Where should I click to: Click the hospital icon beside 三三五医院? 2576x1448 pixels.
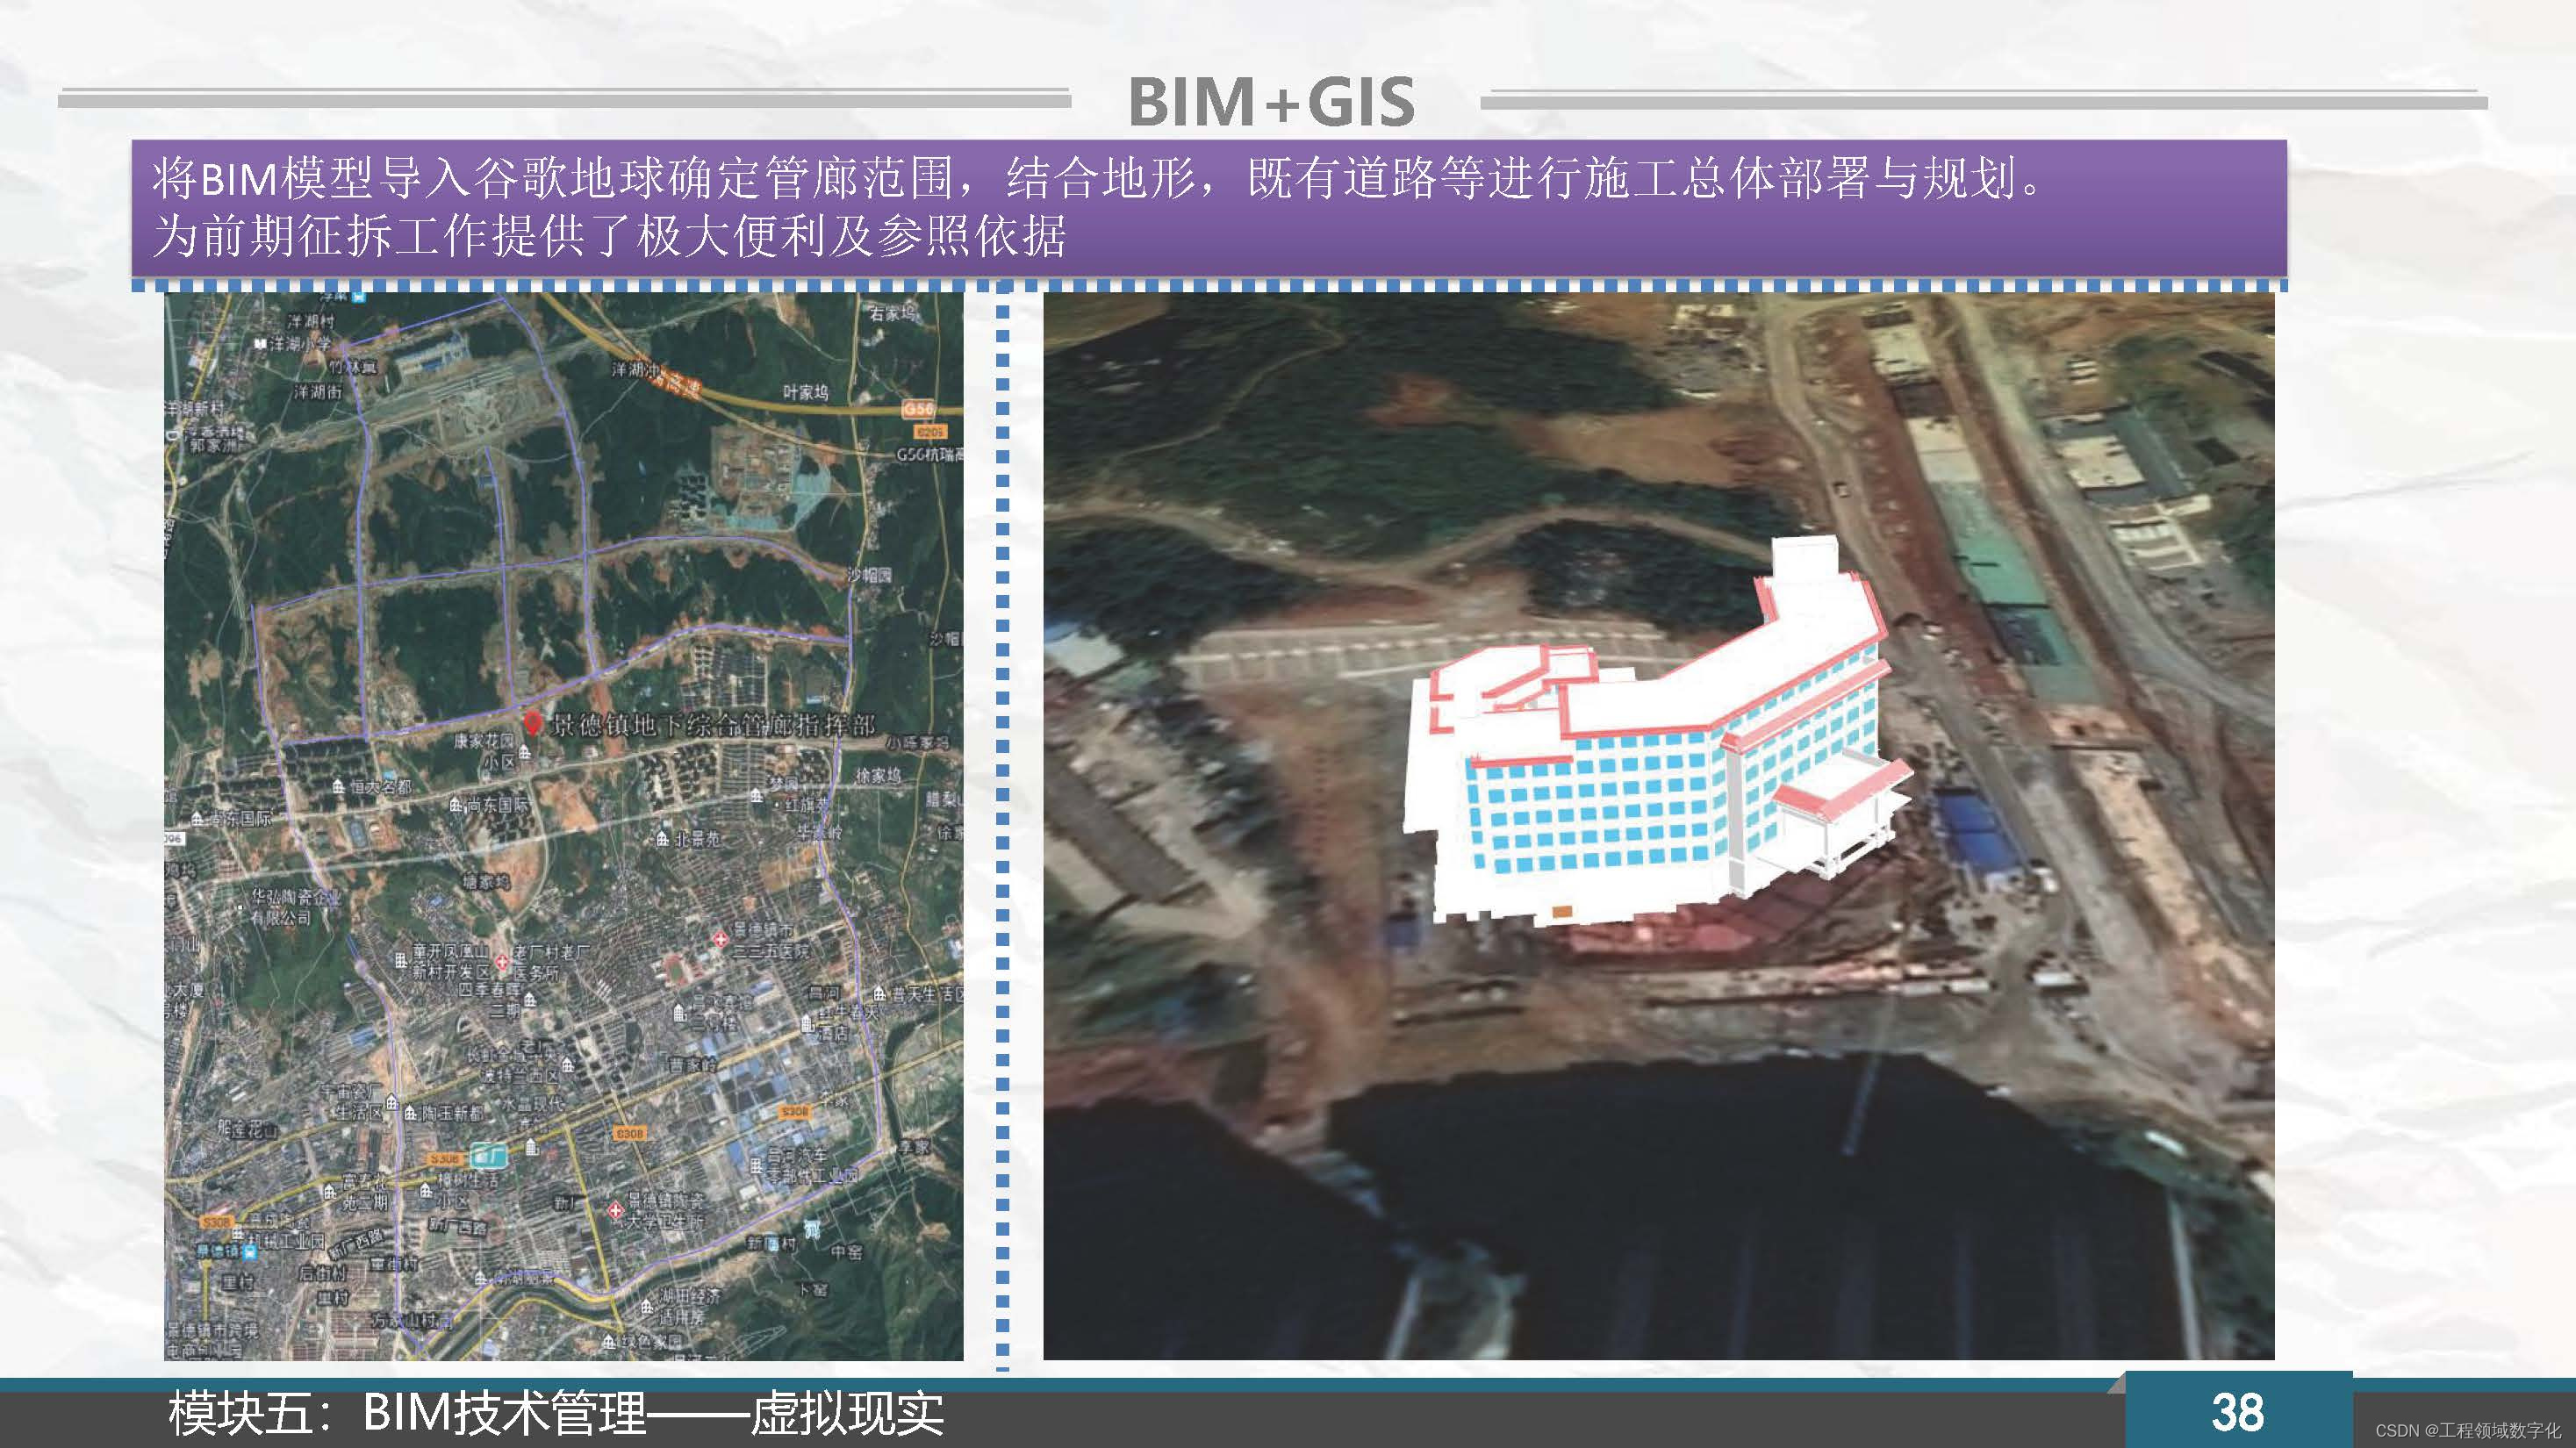719,940
